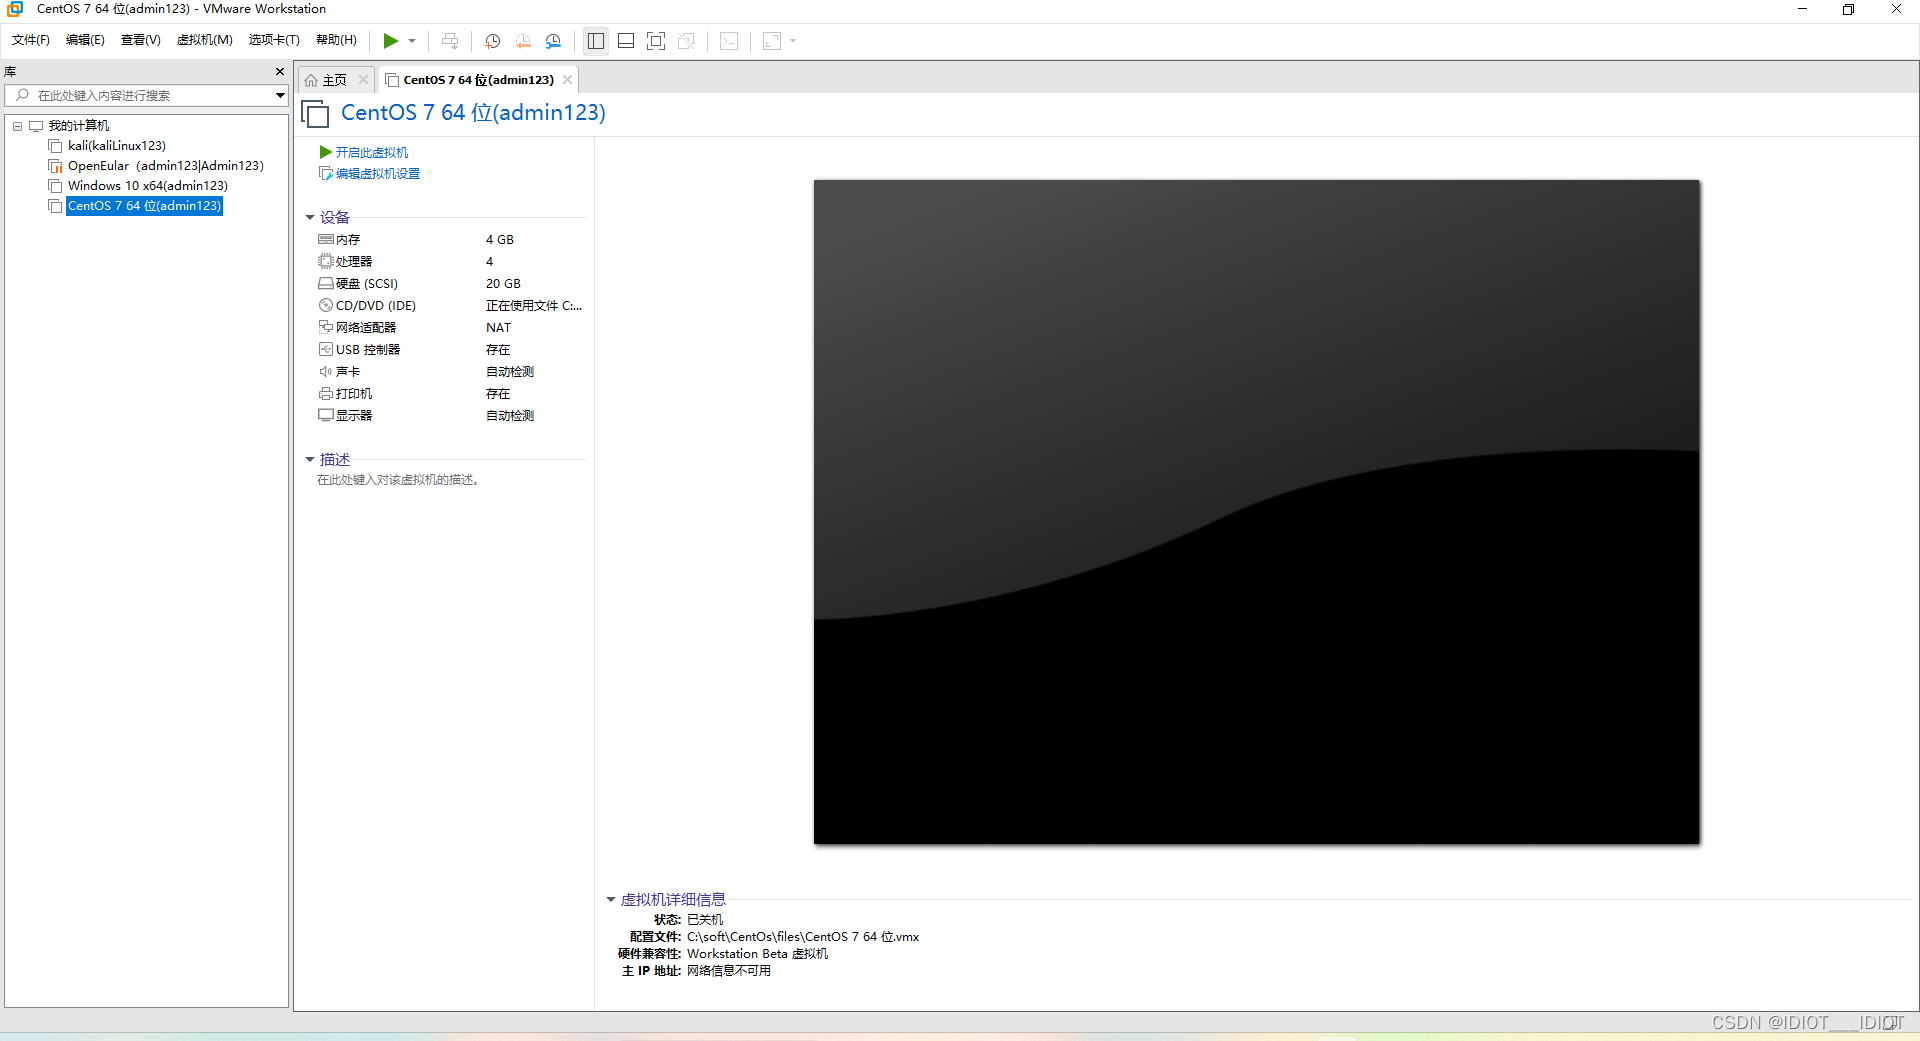Image resolution: width=1920 pixels, height=1041 pixels.
Task: Open the 文件(F) menu
Action: [x=31, y=40]
